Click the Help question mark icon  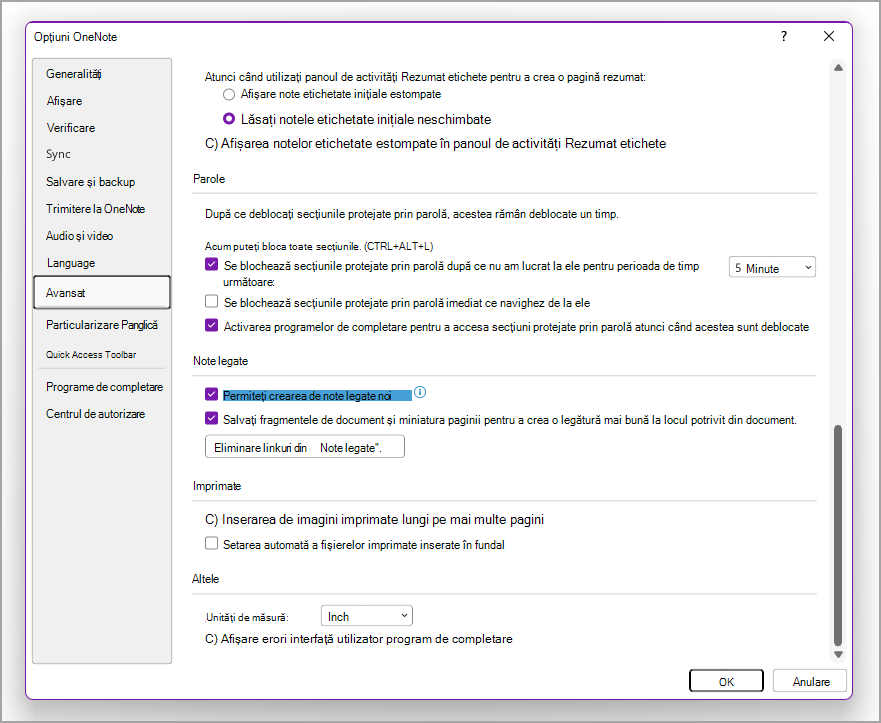(784, 37)
